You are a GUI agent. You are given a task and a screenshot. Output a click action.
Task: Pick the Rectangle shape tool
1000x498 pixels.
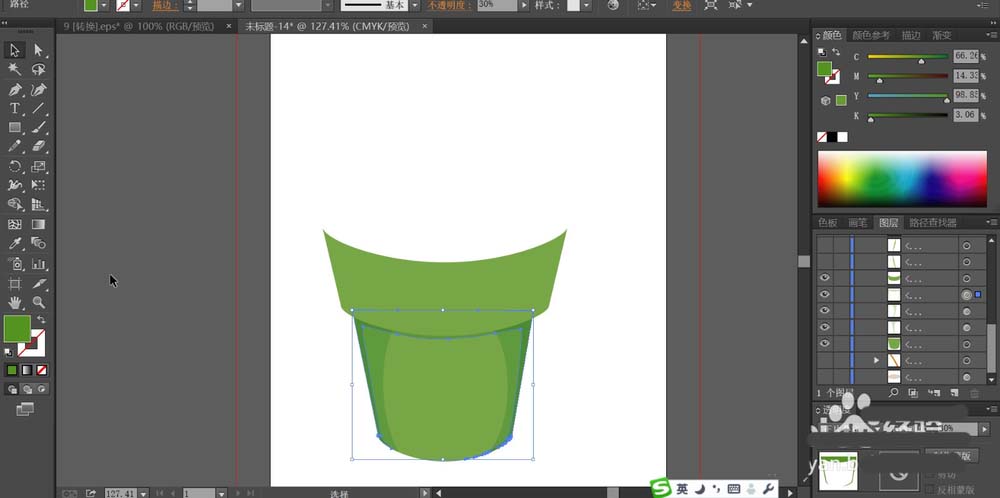(15, 128)
